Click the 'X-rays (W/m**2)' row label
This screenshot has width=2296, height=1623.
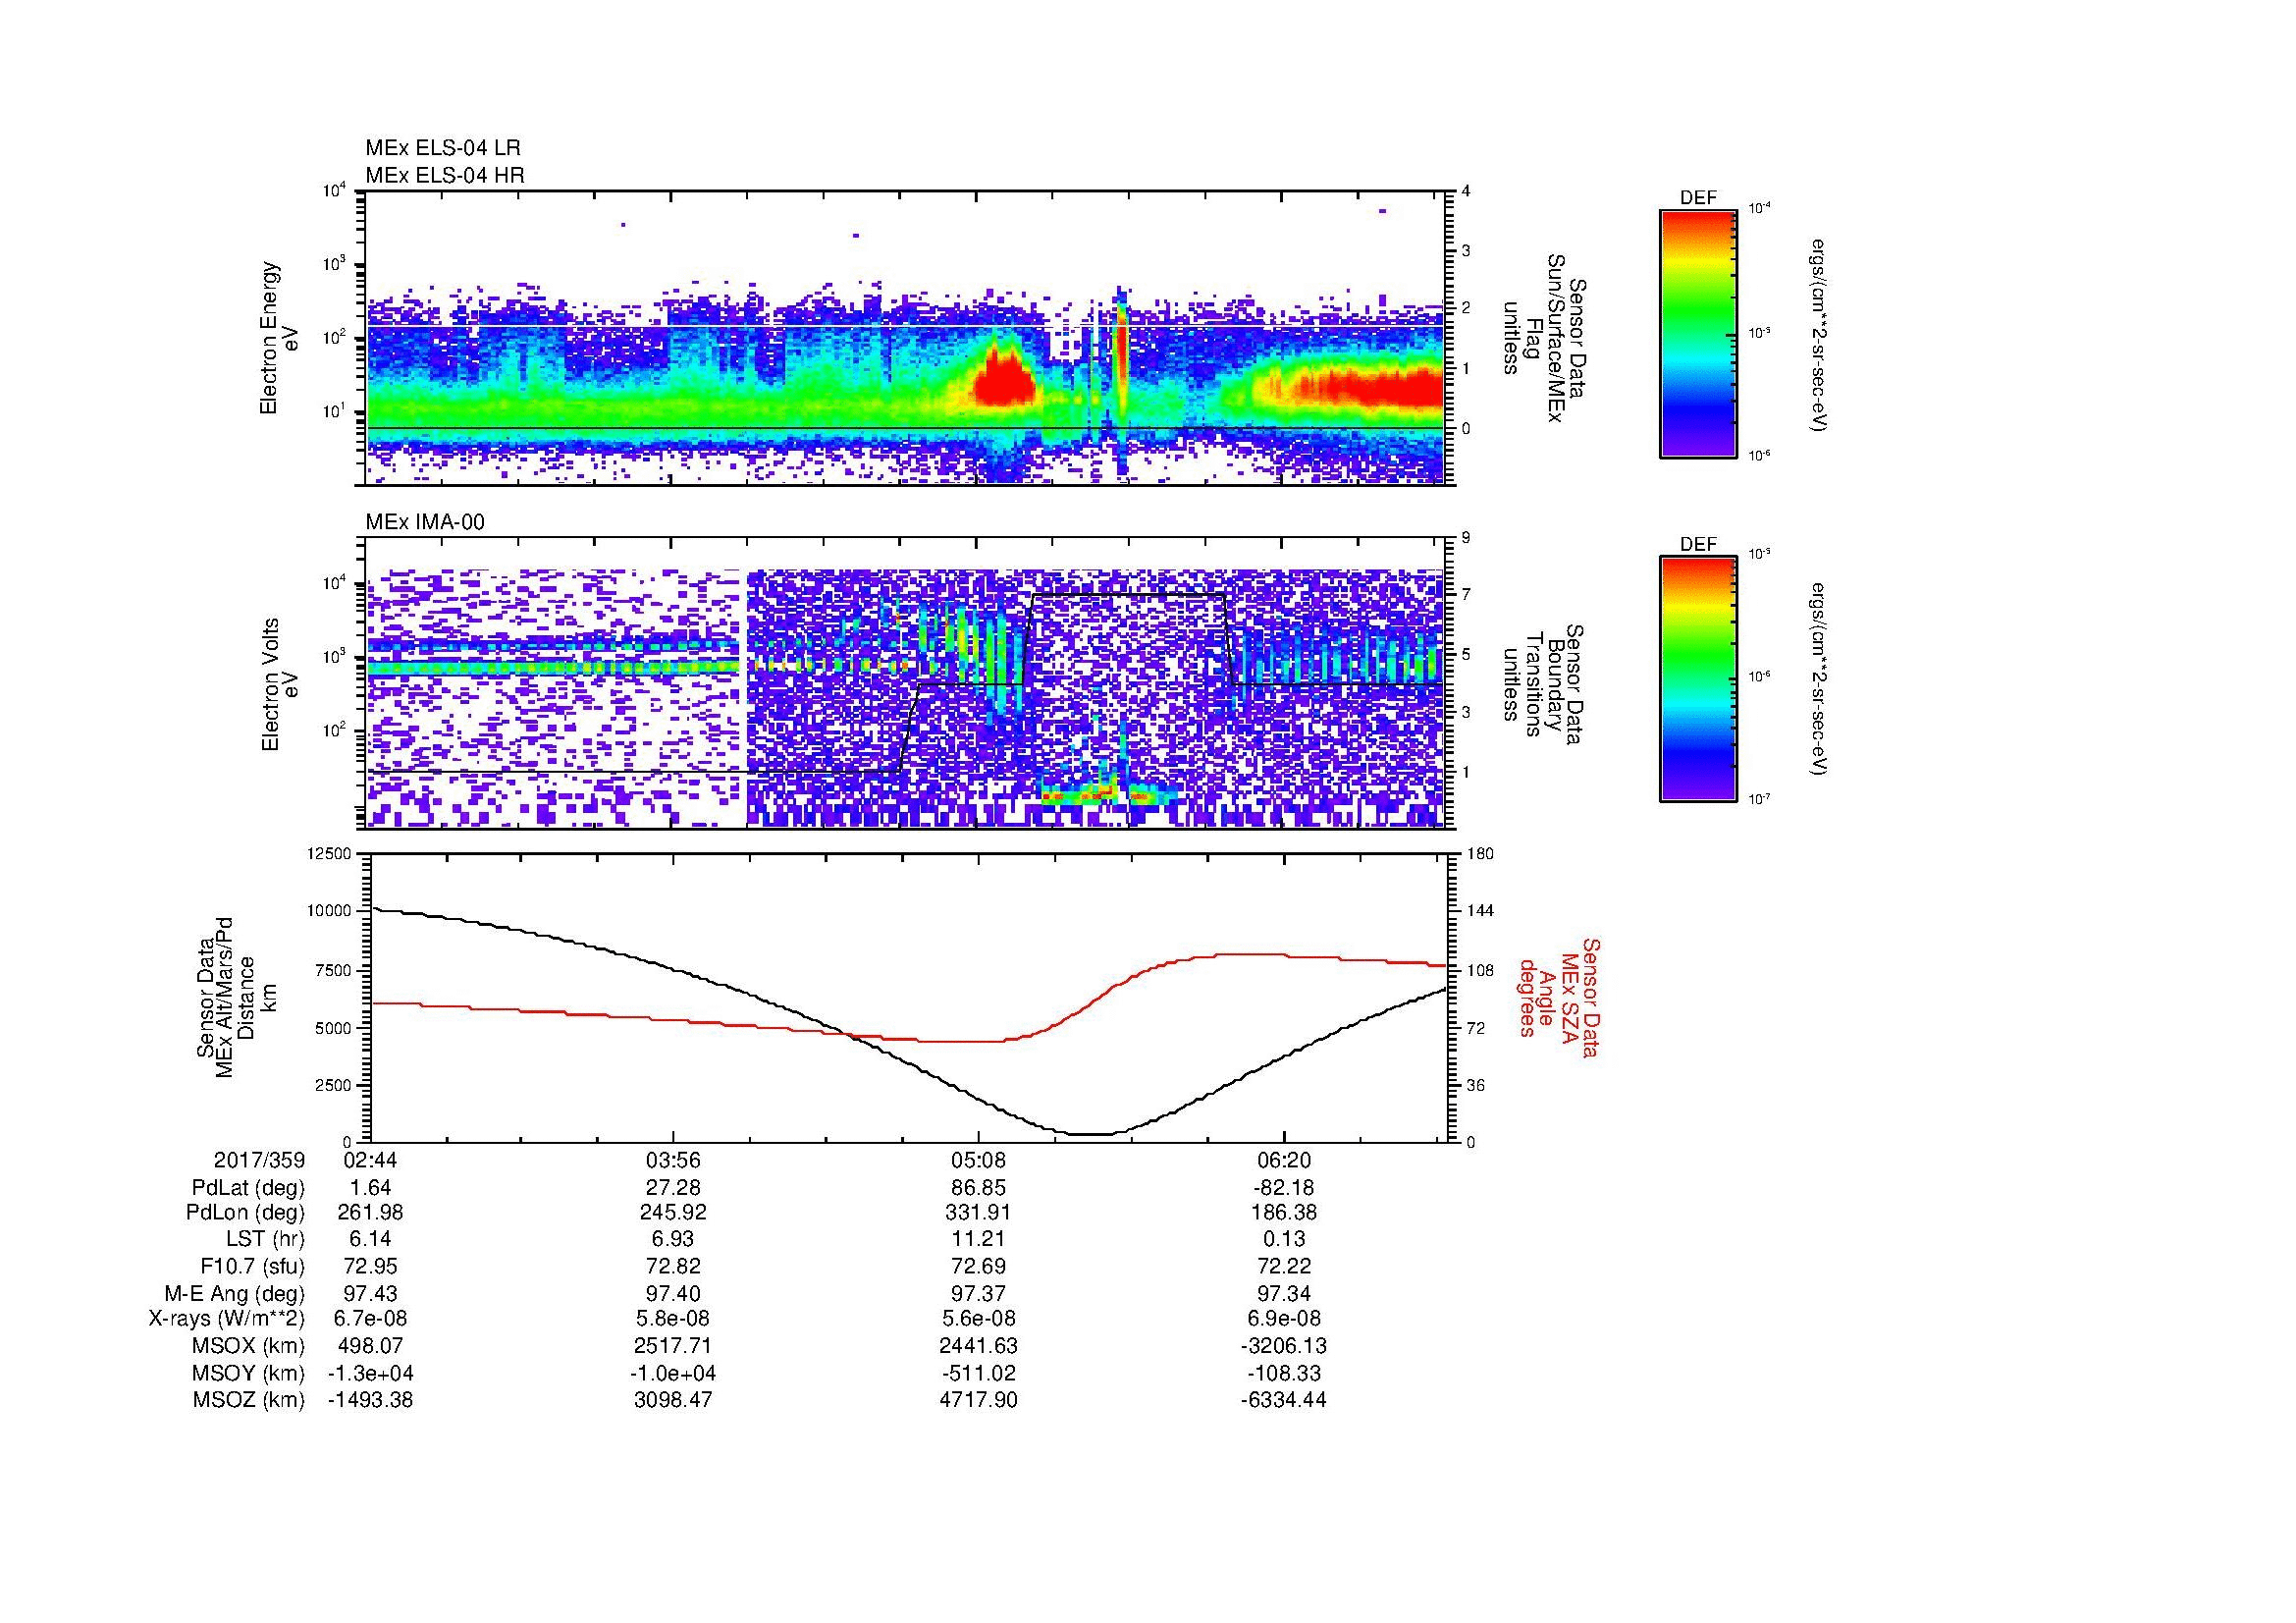[226, 1319]
